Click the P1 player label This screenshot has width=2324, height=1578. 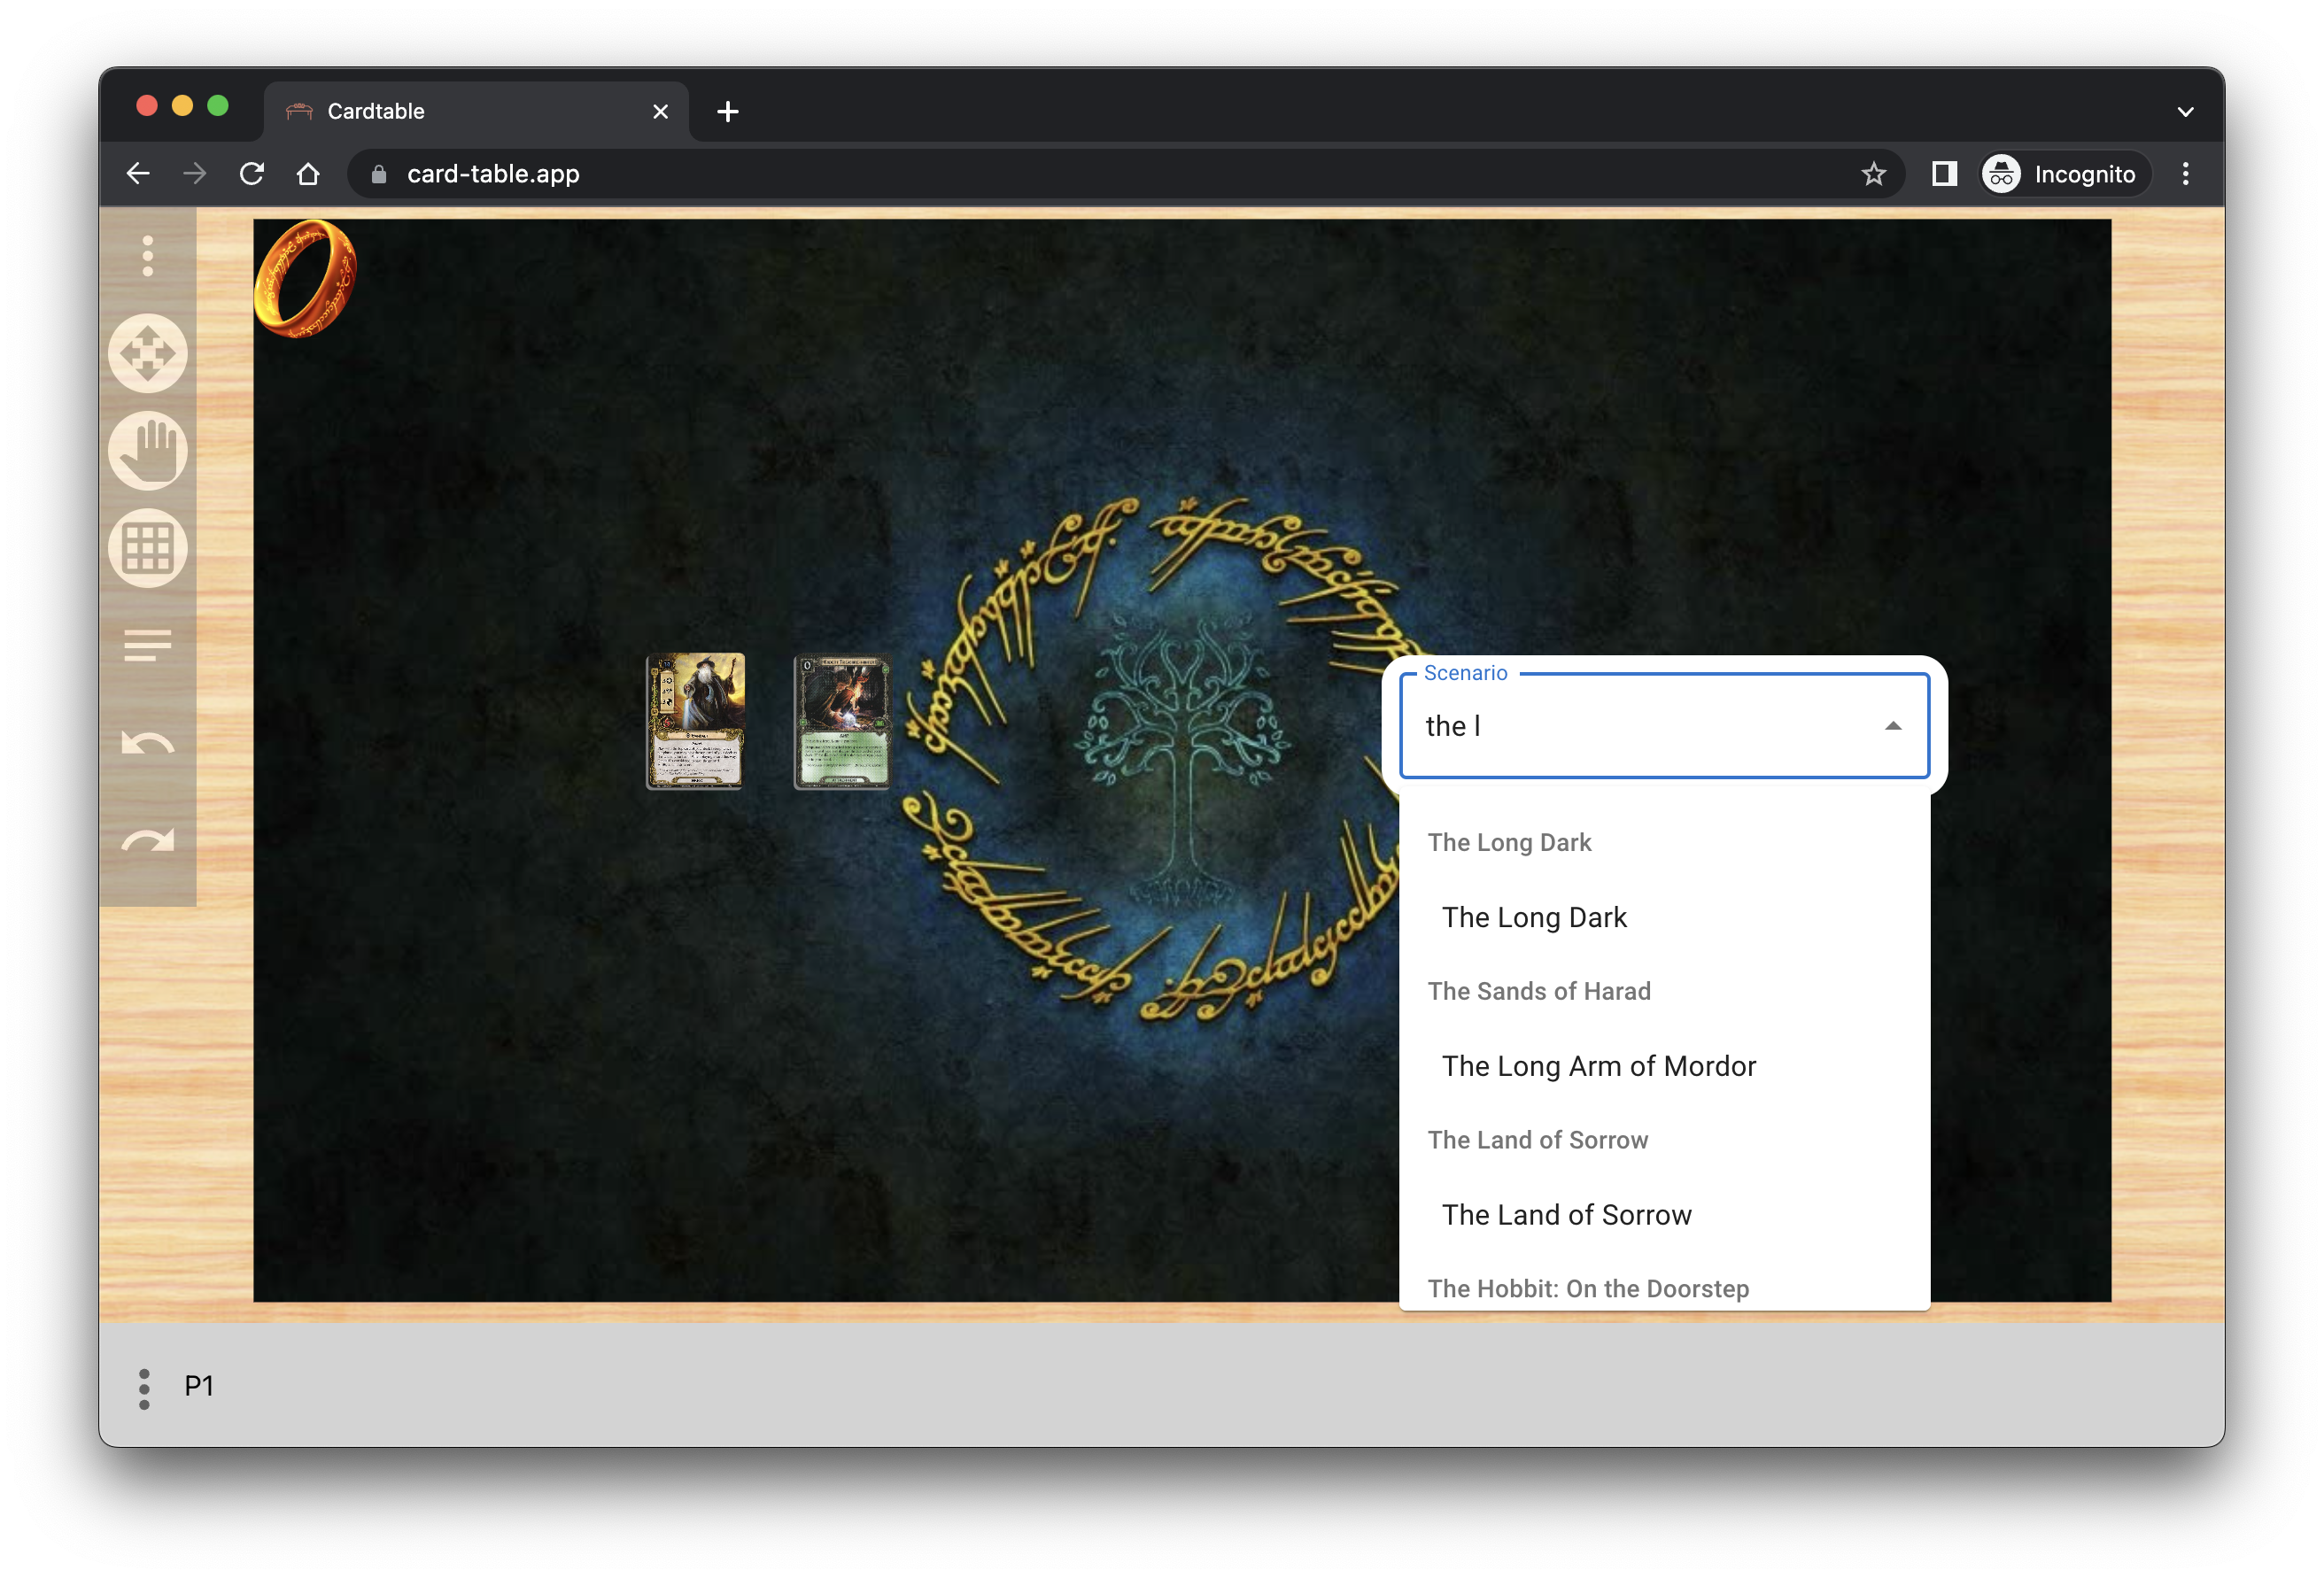199,1386
